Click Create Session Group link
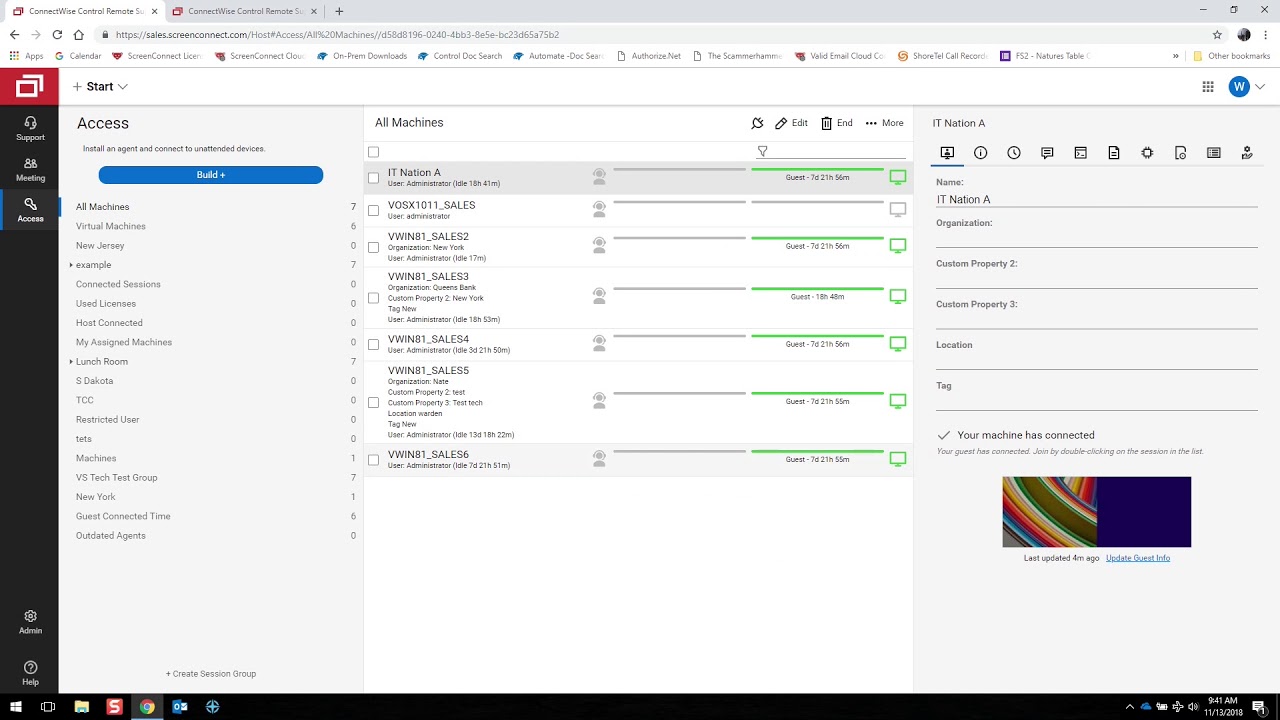Image resolution: width=1280 pixels, height=720 pixels. (211, 674)
